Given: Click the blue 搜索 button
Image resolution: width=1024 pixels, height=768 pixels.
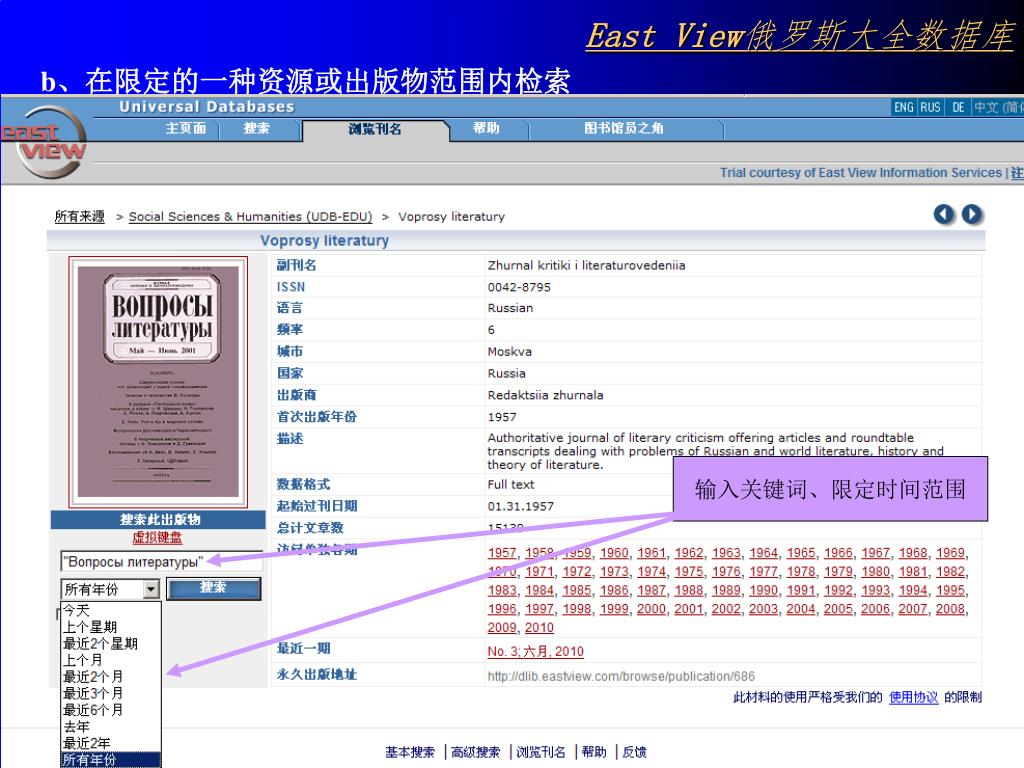Looking at the screenshot, I should tap(214, 588).
